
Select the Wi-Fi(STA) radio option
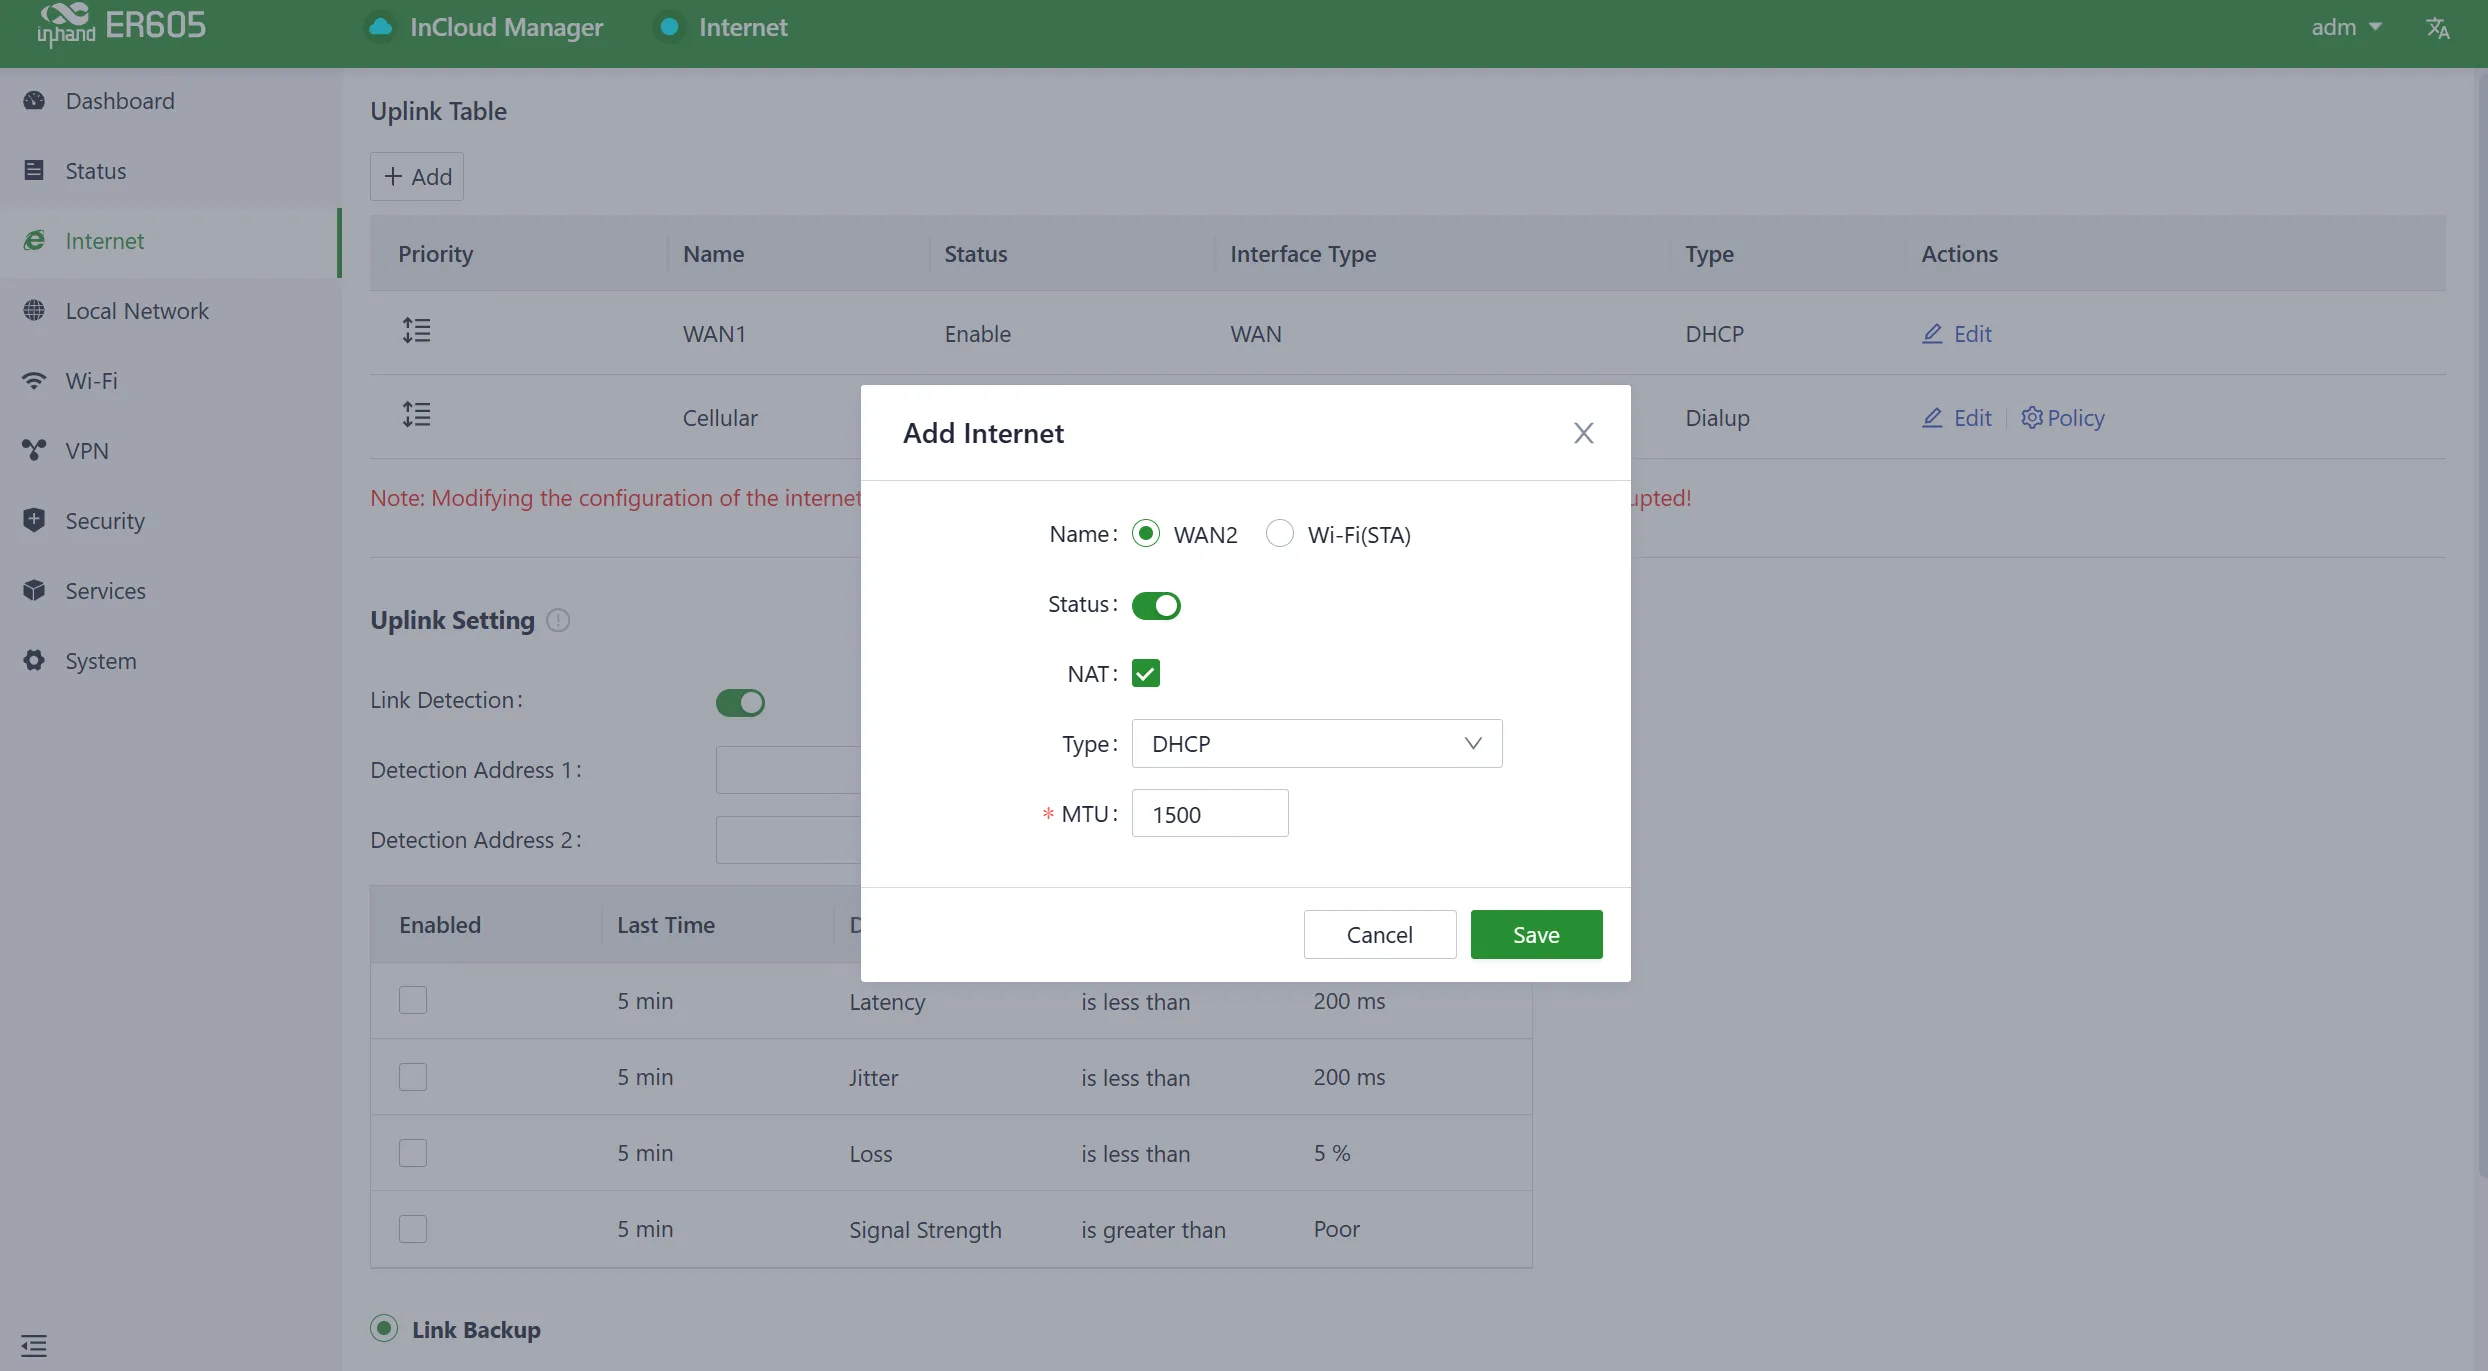pos(1280,534)
